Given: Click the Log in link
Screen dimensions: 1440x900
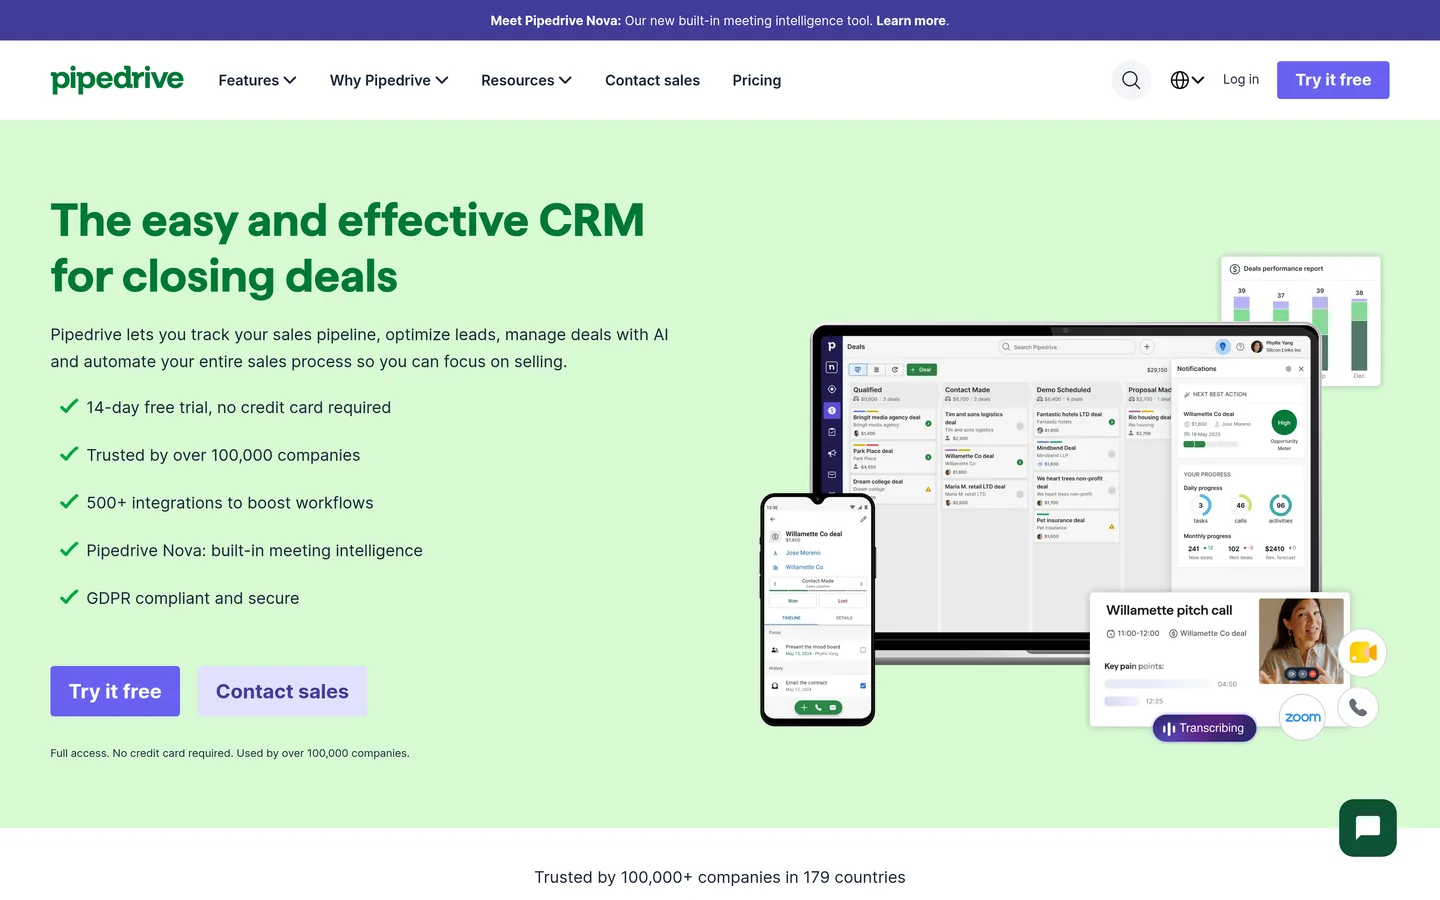Looking at the screenshot, I should click(1241, 80).
